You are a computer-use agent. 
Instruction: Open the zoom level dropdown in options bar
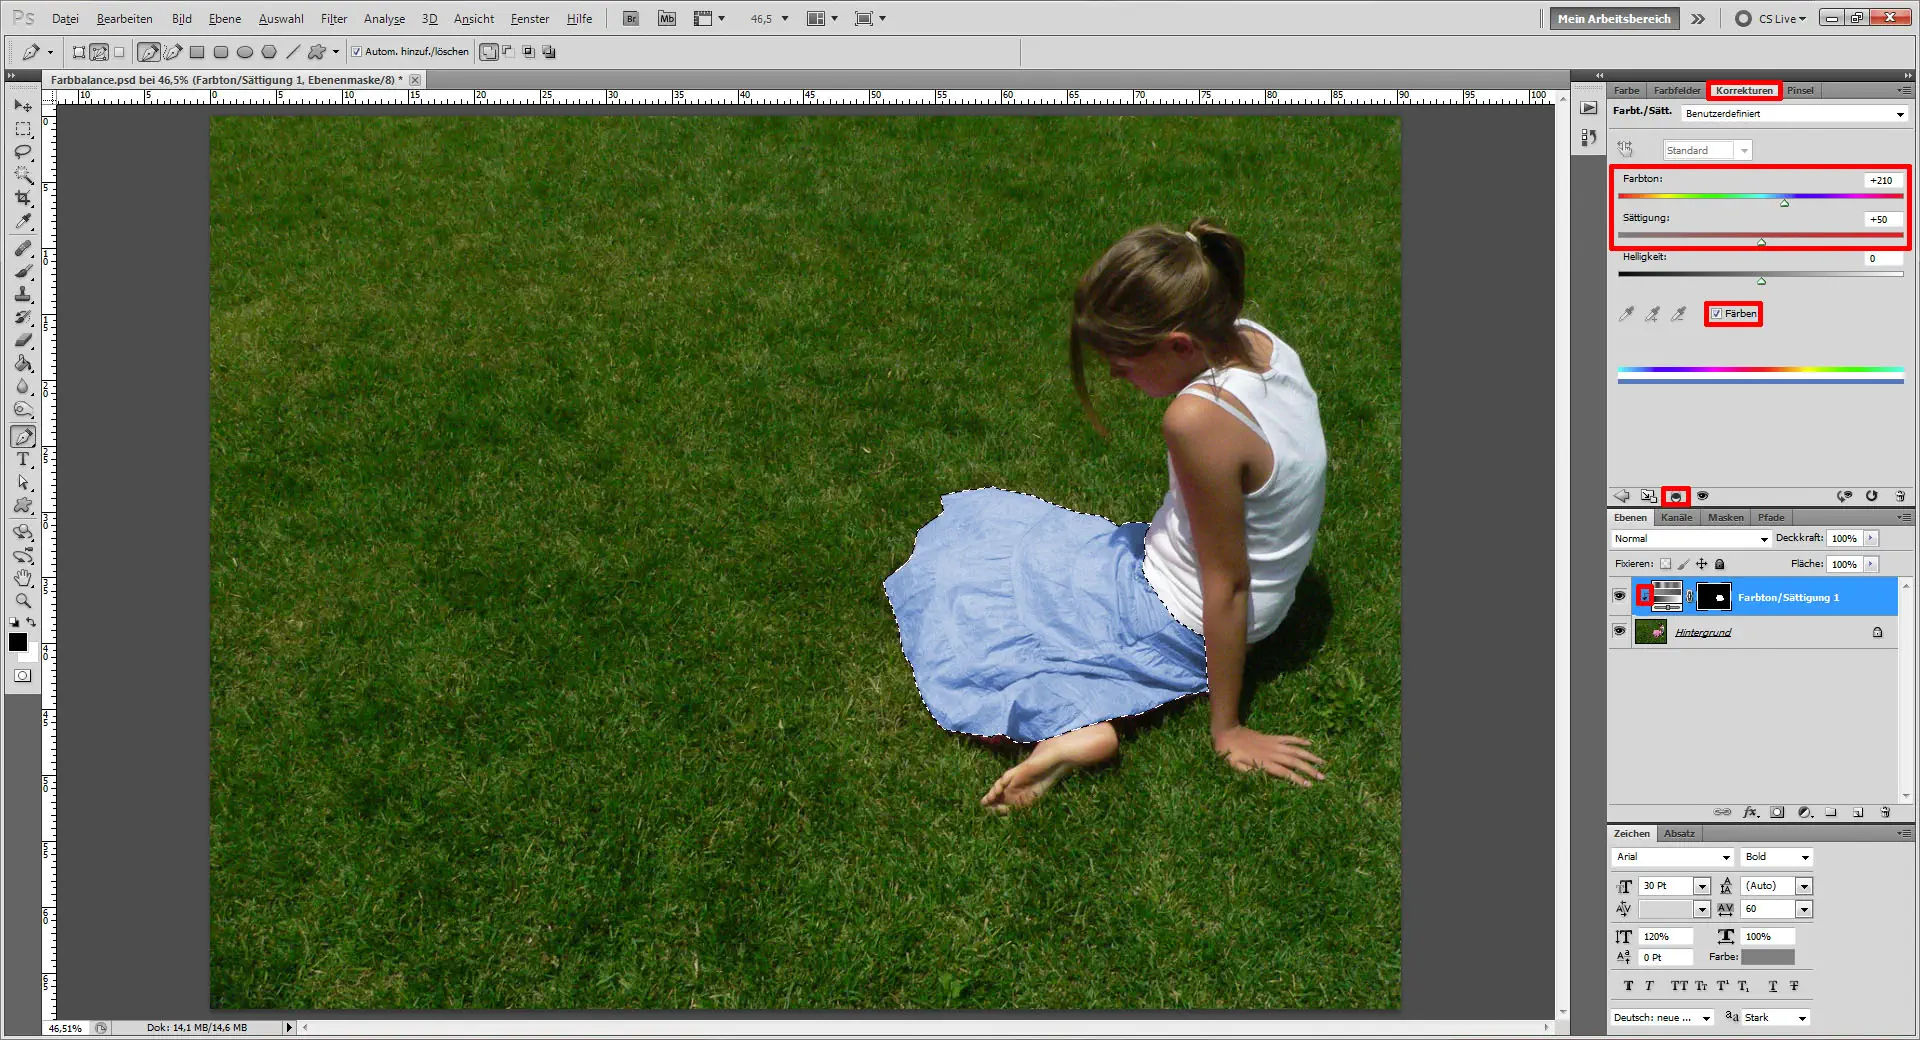tap(784, 18)
